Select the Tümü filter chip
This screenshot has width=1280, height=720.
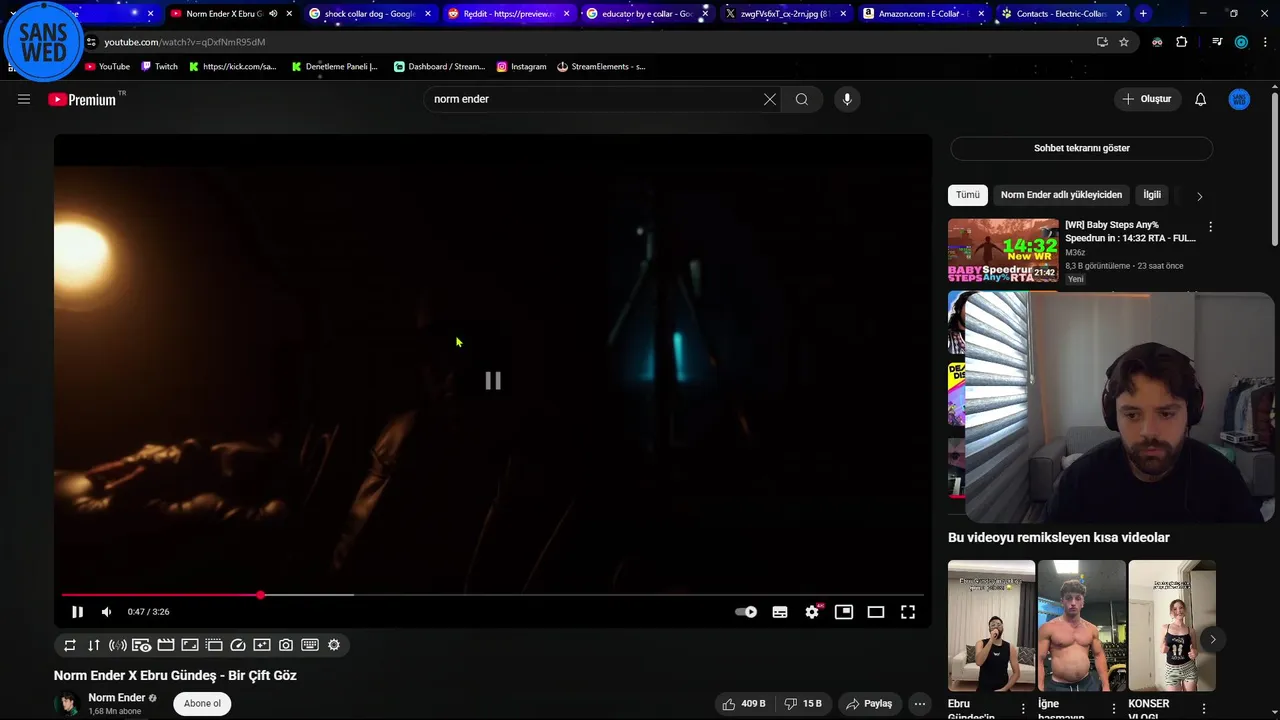point(968,195)
